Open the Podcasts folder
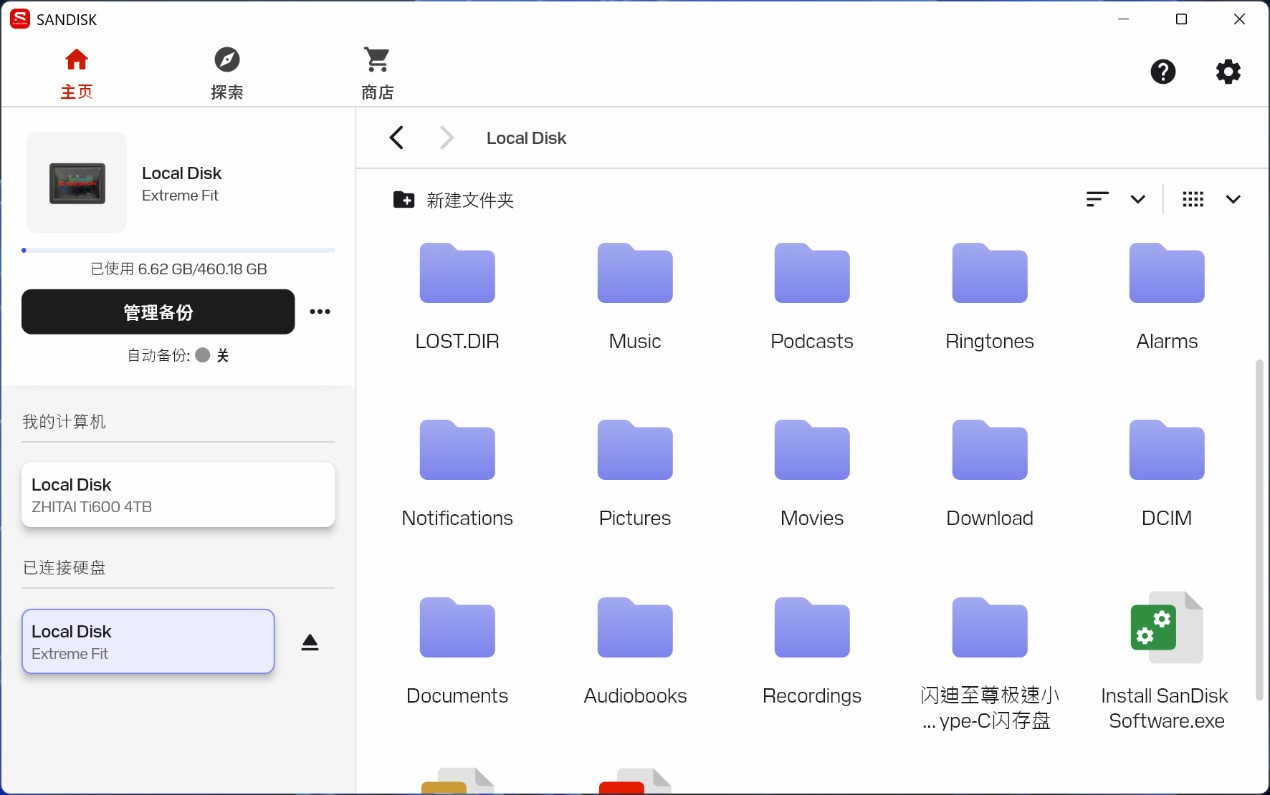 coord(812,297)
